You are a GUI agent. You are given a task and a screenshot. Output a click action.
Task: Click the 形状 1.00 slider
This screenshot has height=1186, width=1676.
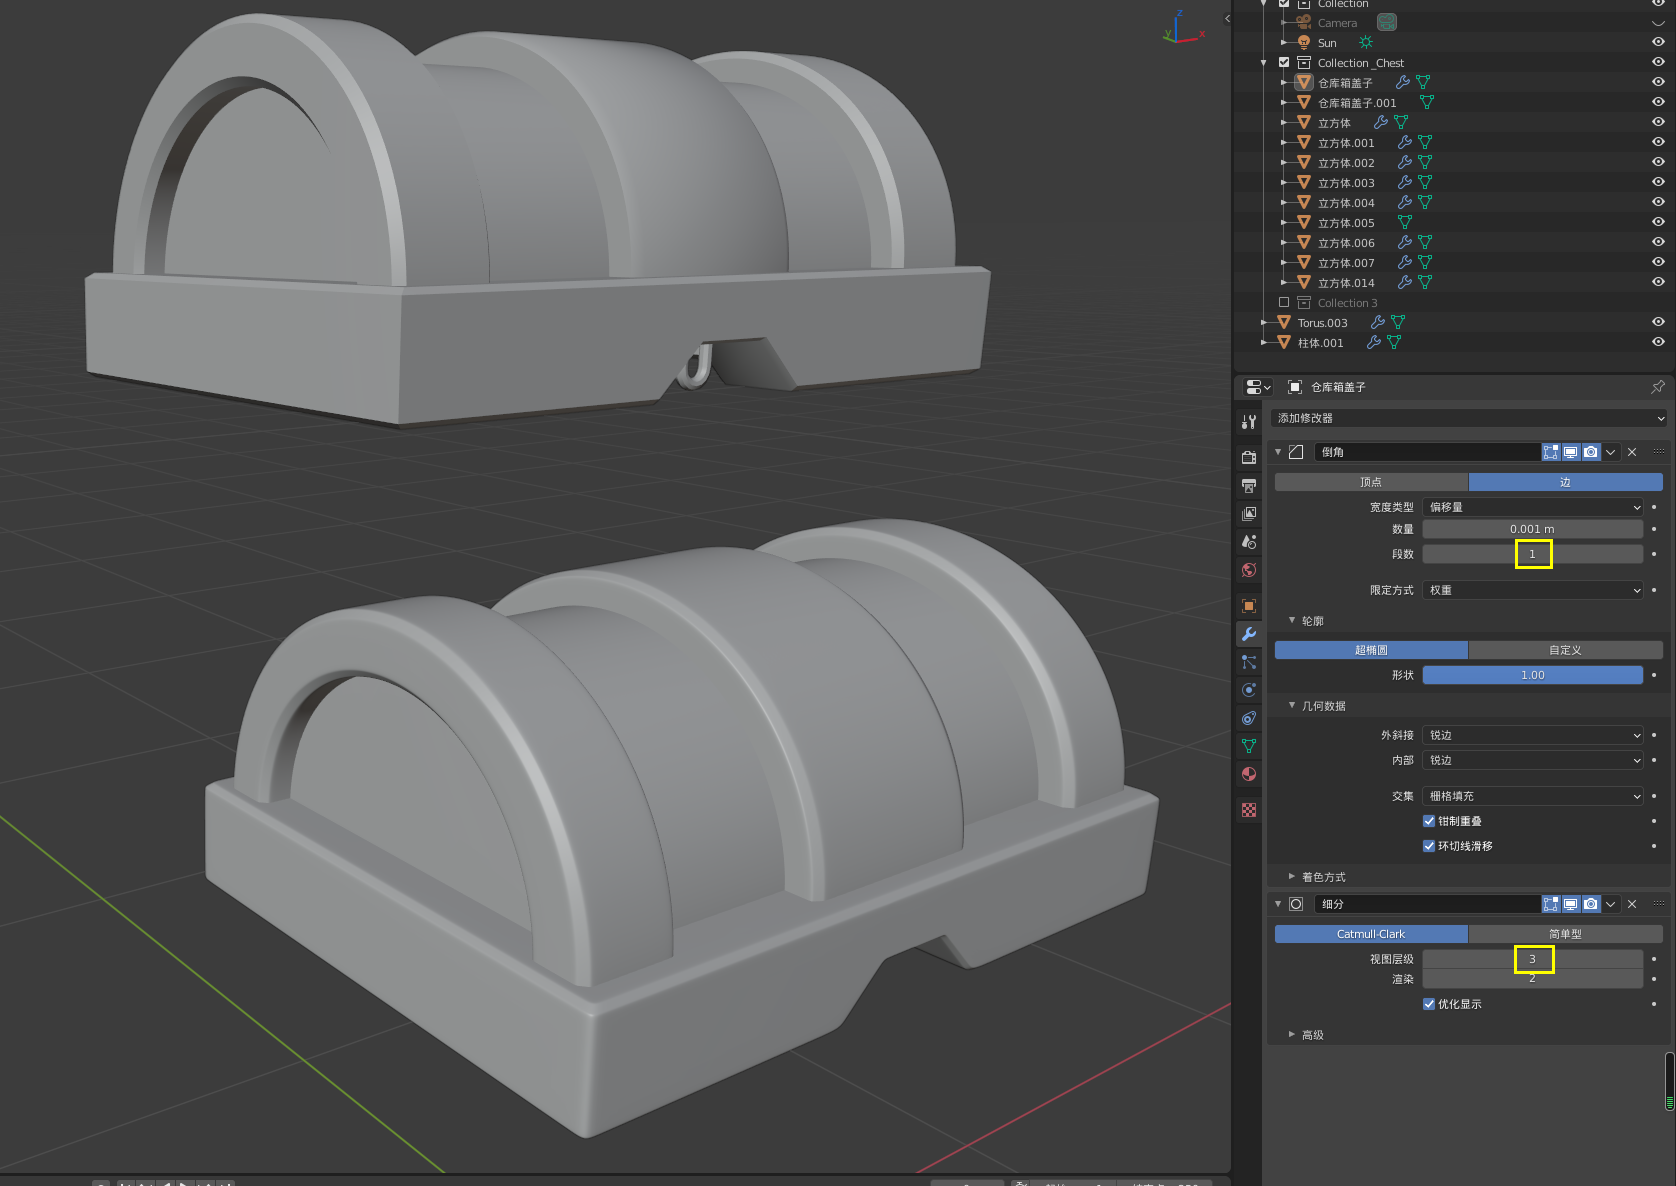[x=1533, y=675]
